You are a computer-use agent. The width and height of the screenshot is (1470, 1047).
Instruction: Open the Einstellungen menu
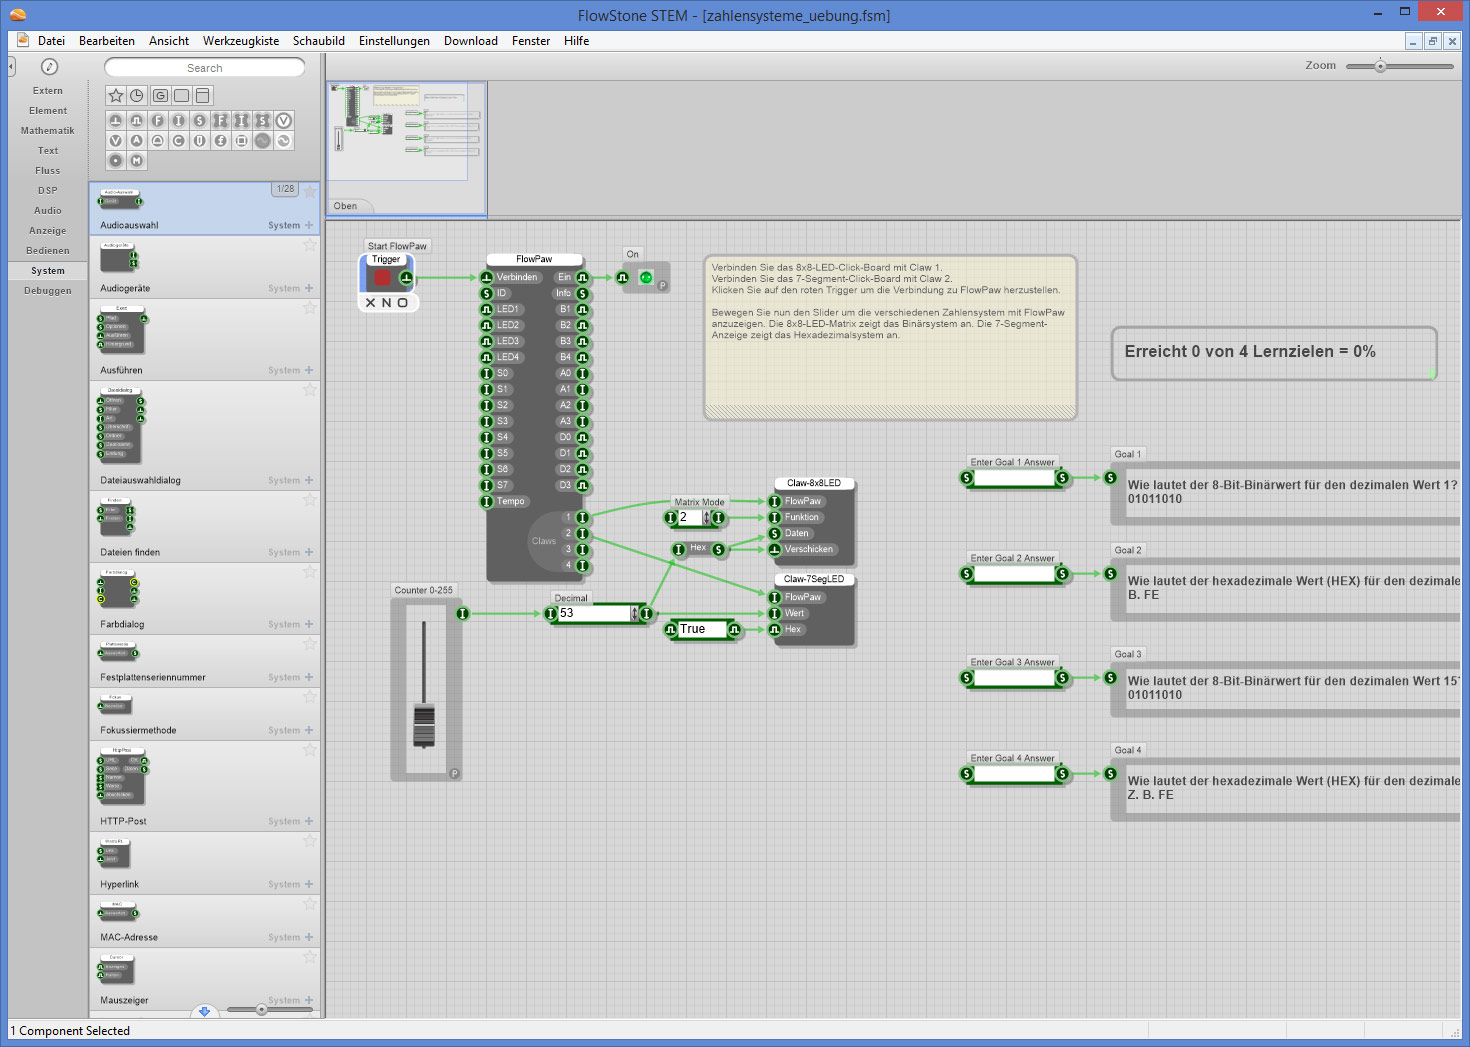(x=394, y=41)
